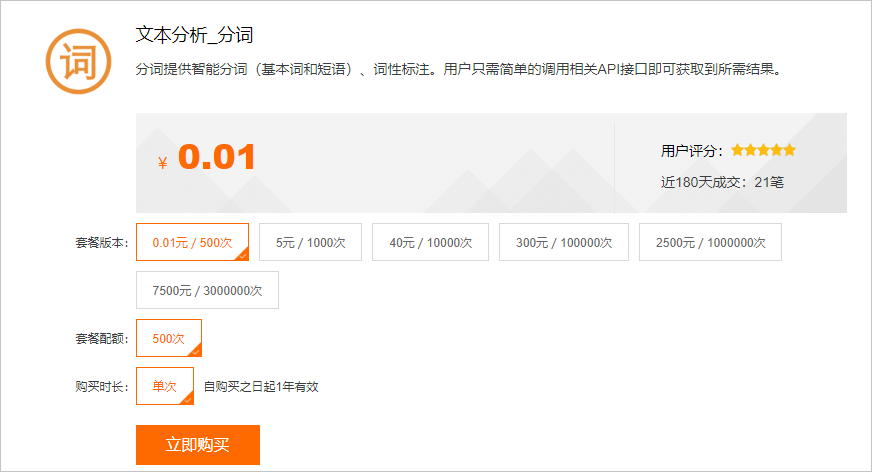Viewport: 872px width, 472px height.
Task: Select the 单次 purchase duration option
Action: 165,386
